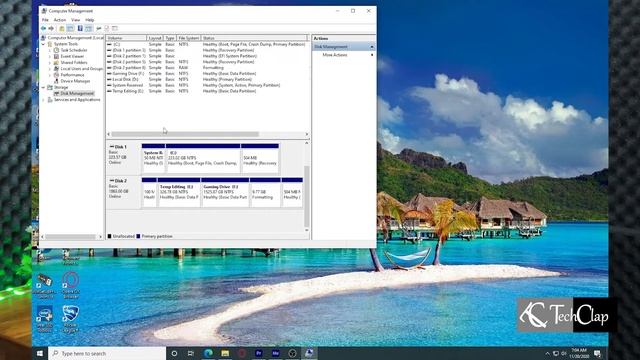Click More Actions in Actions pane
Image resolution: width=640 pixels, height=360 pixels.
[x=335, y=55]
